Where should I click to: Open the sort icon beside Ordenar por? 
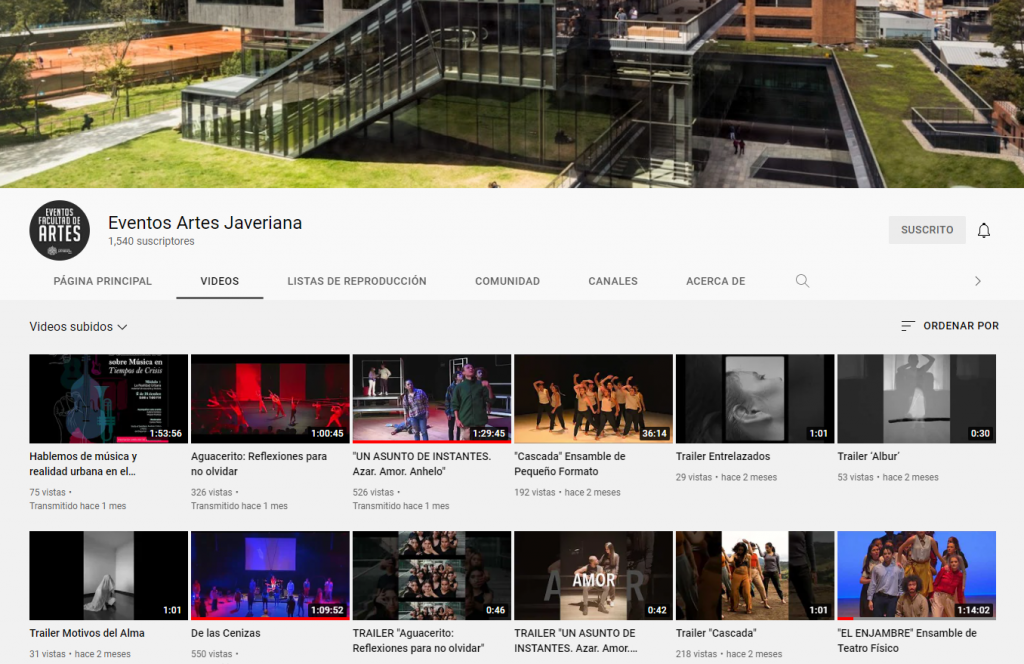pos(907,326)
